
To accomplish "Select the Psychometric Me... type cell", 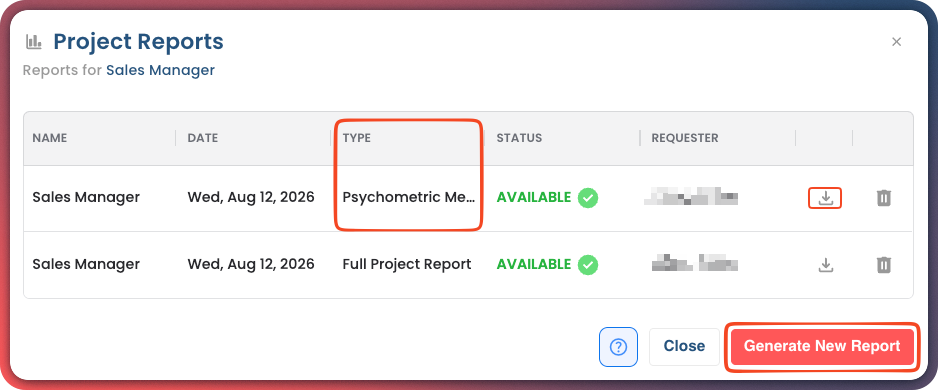I will (x=409, y=197).
